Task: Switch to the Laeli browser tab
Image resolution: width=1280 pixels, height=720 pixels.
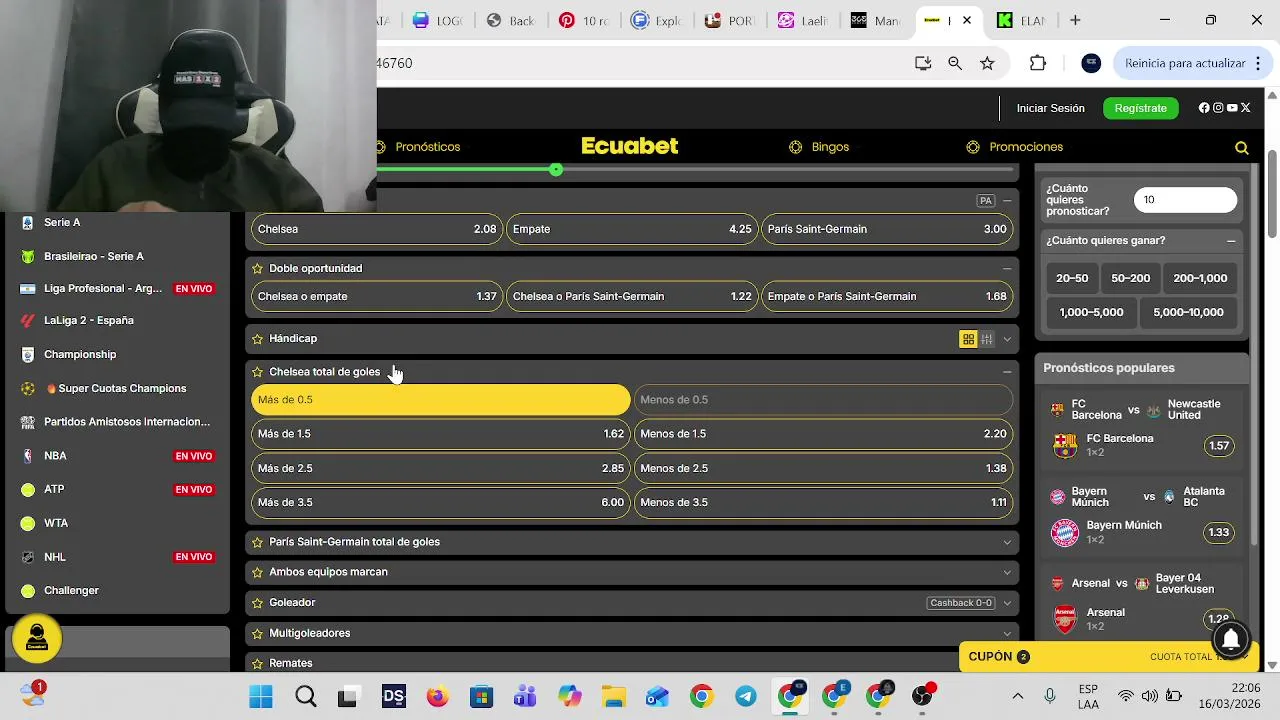Action: tap(803, 20)
